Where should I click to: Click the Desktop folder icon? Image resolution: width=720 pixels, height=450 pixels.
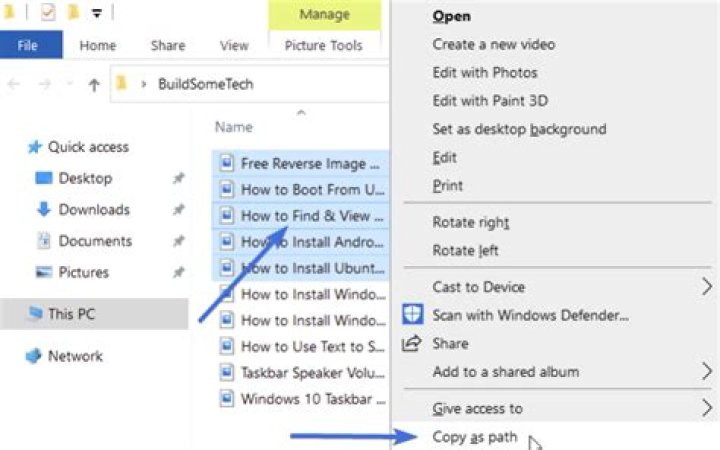coord(44,178)
